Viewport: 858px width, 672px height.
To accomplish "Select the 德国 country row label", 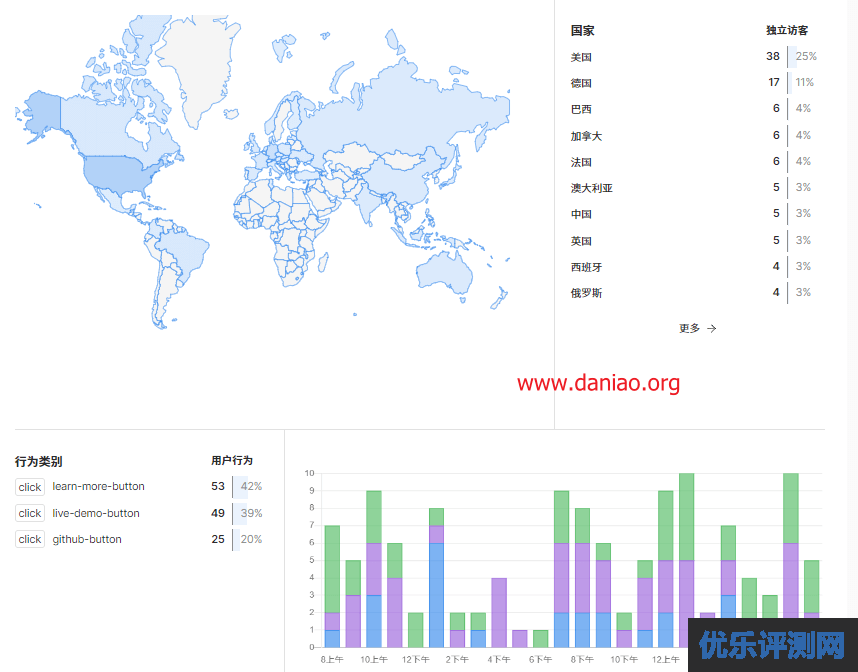I will tap(581, 83).
